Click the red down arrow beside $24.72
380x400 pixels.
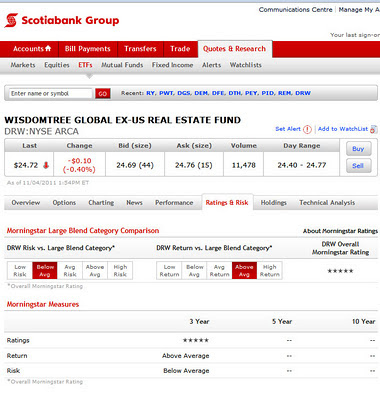(x=46, y=165)
